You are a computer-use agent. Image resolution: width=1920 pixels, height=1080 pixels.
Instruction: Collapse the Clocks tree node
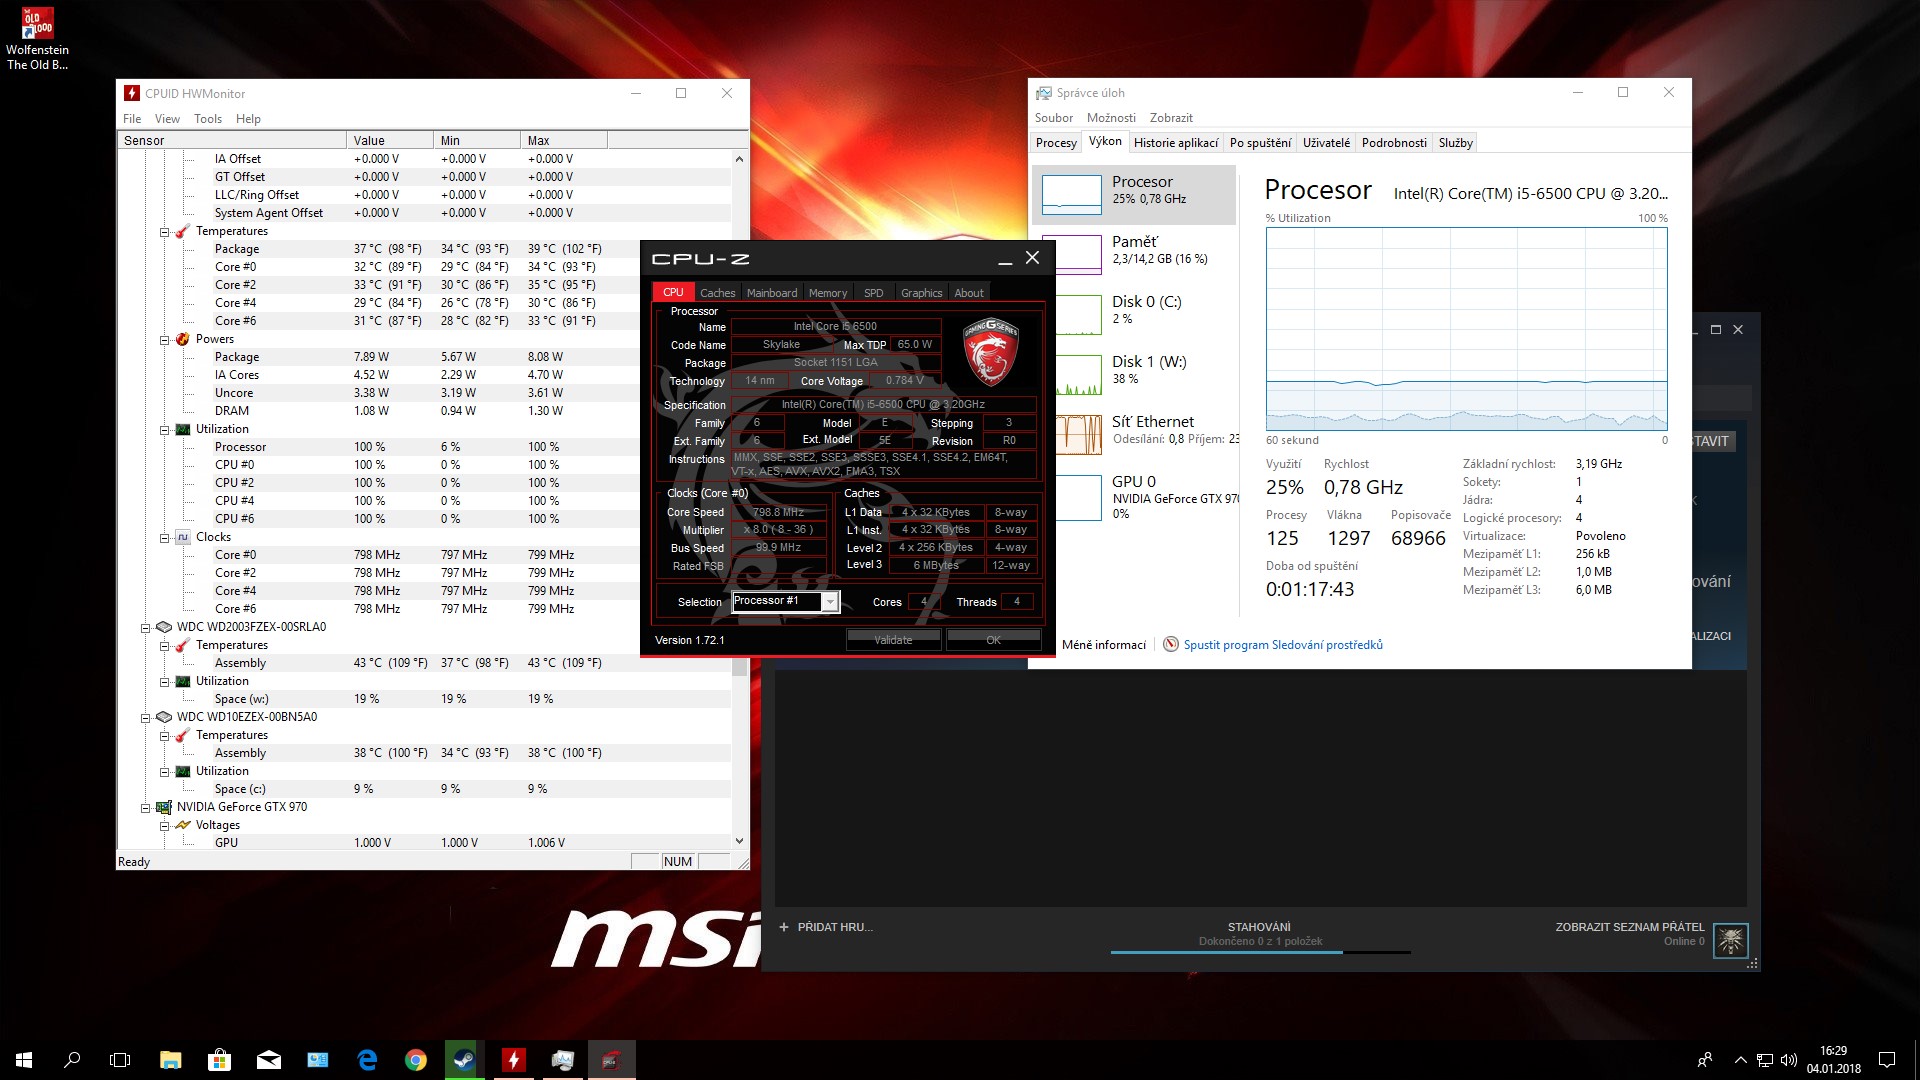(165, 538)
